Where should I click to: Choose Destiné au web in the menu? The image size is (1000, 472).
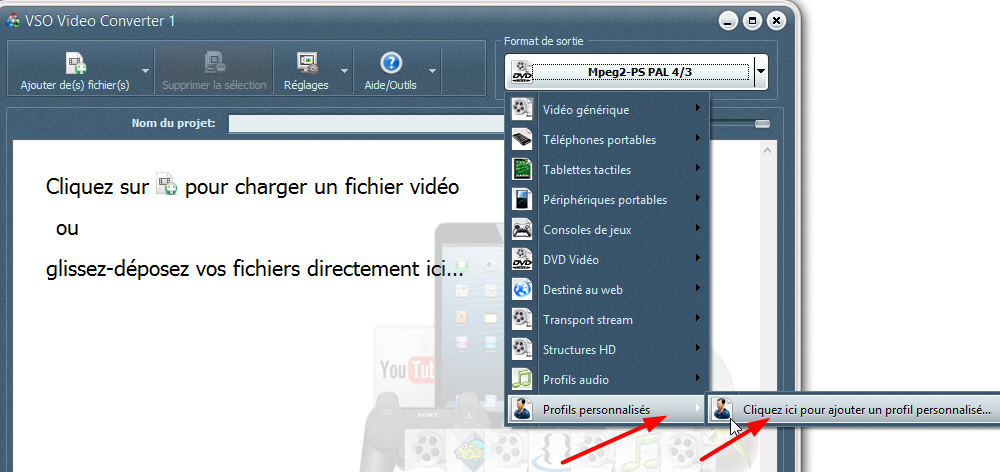(608, 290)
